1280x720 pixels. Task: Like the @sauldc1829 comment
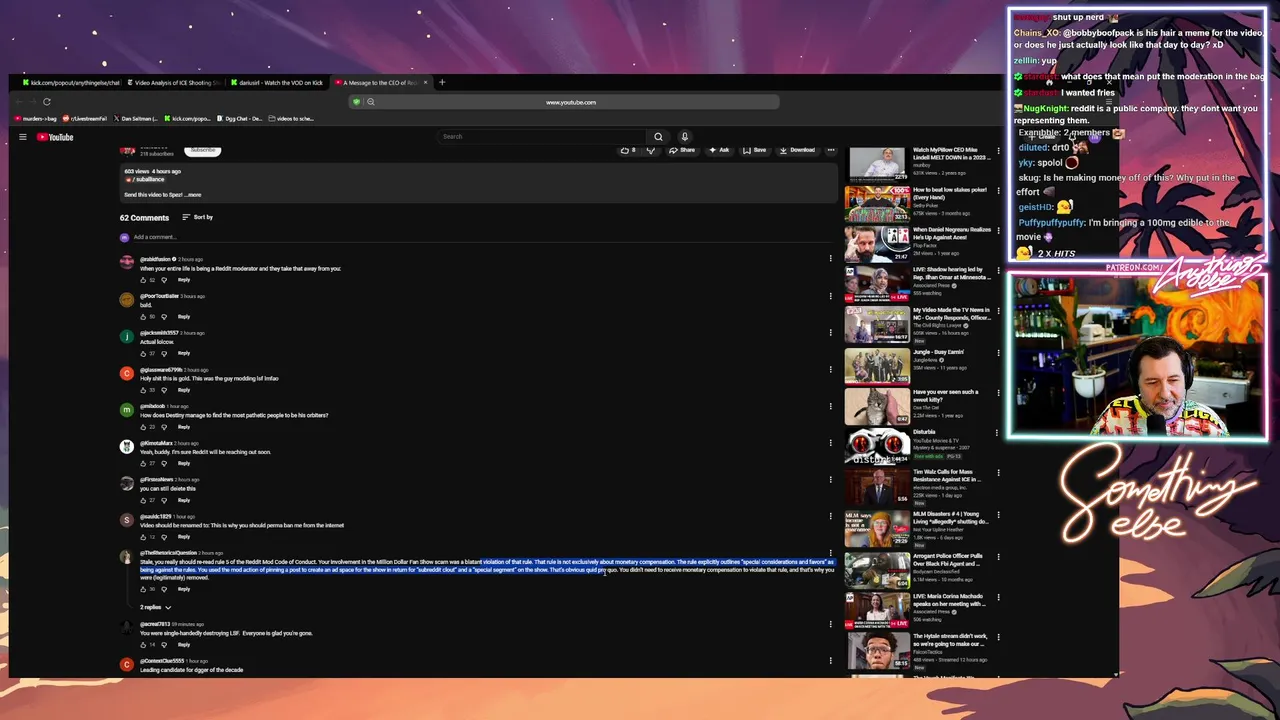(x=143, y=537)
